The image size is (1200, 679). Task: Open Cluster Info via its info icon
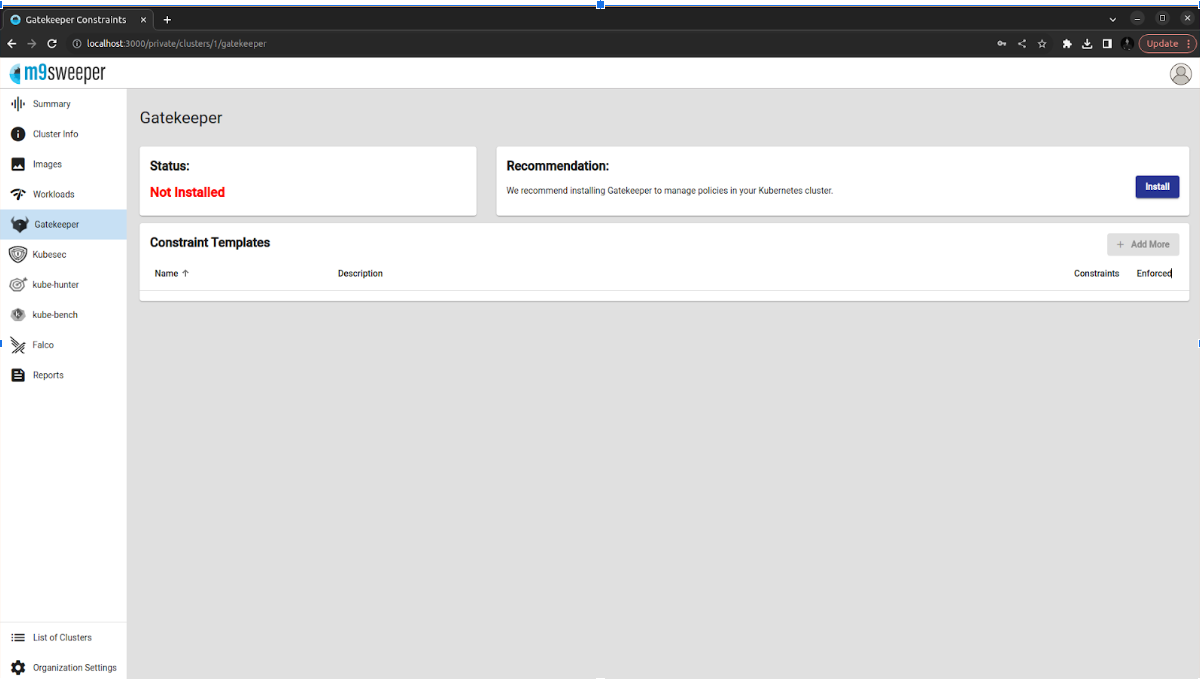pos(17,134)
